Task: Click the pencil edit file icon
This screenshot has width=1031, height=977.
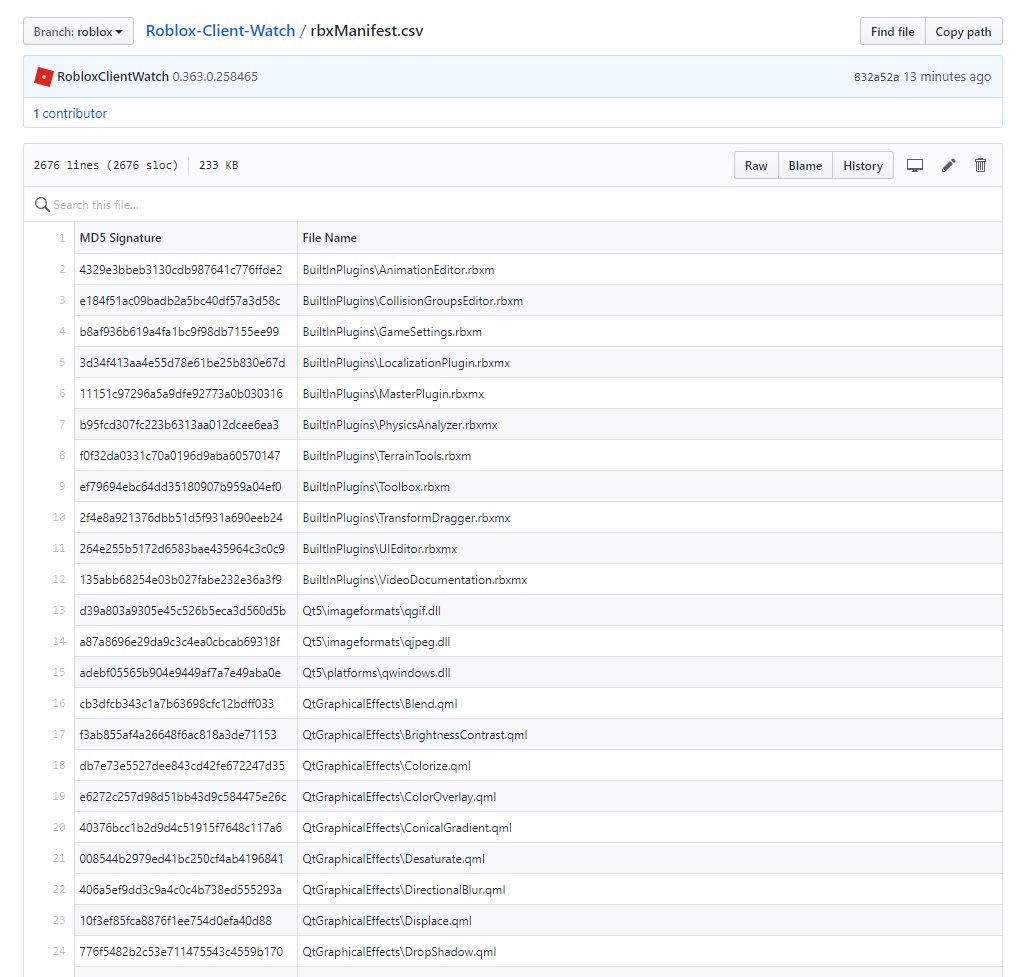Action: click(948, 166)
